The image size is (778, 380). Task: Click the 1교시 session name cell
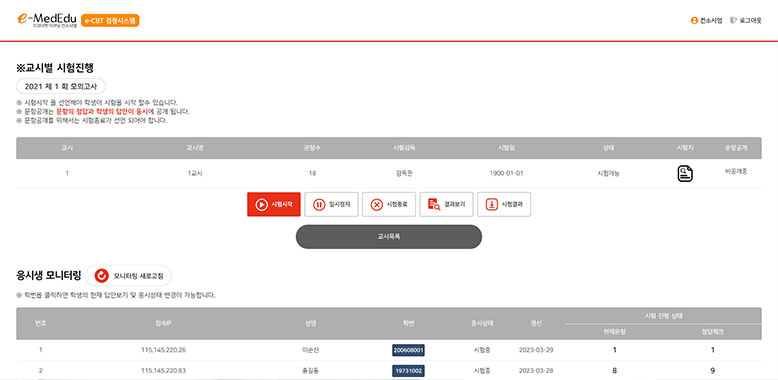(195, 174)
